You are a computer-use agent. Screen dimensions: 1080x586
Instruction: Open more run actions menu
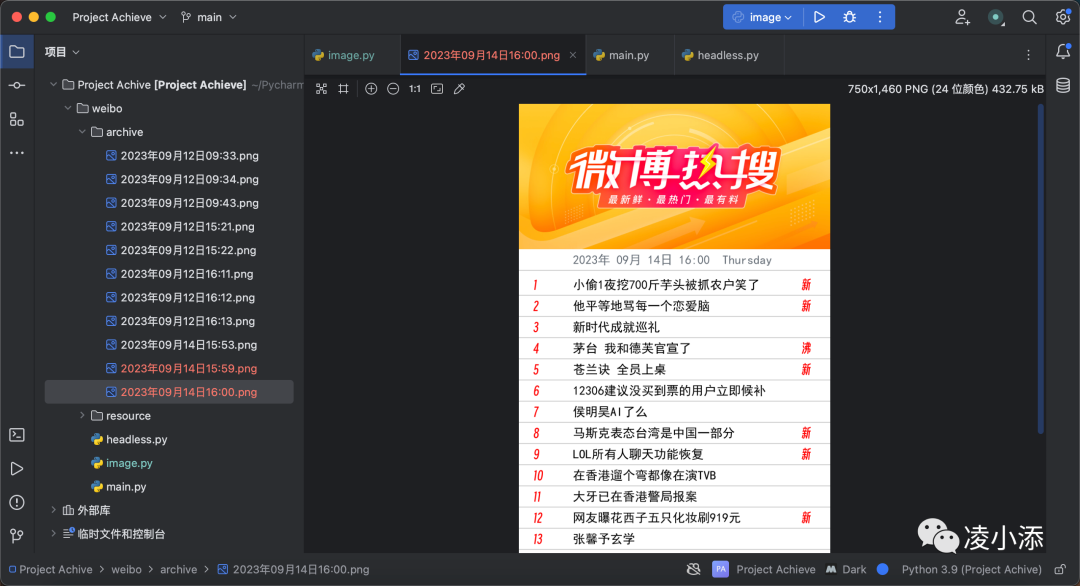(880, 17)
